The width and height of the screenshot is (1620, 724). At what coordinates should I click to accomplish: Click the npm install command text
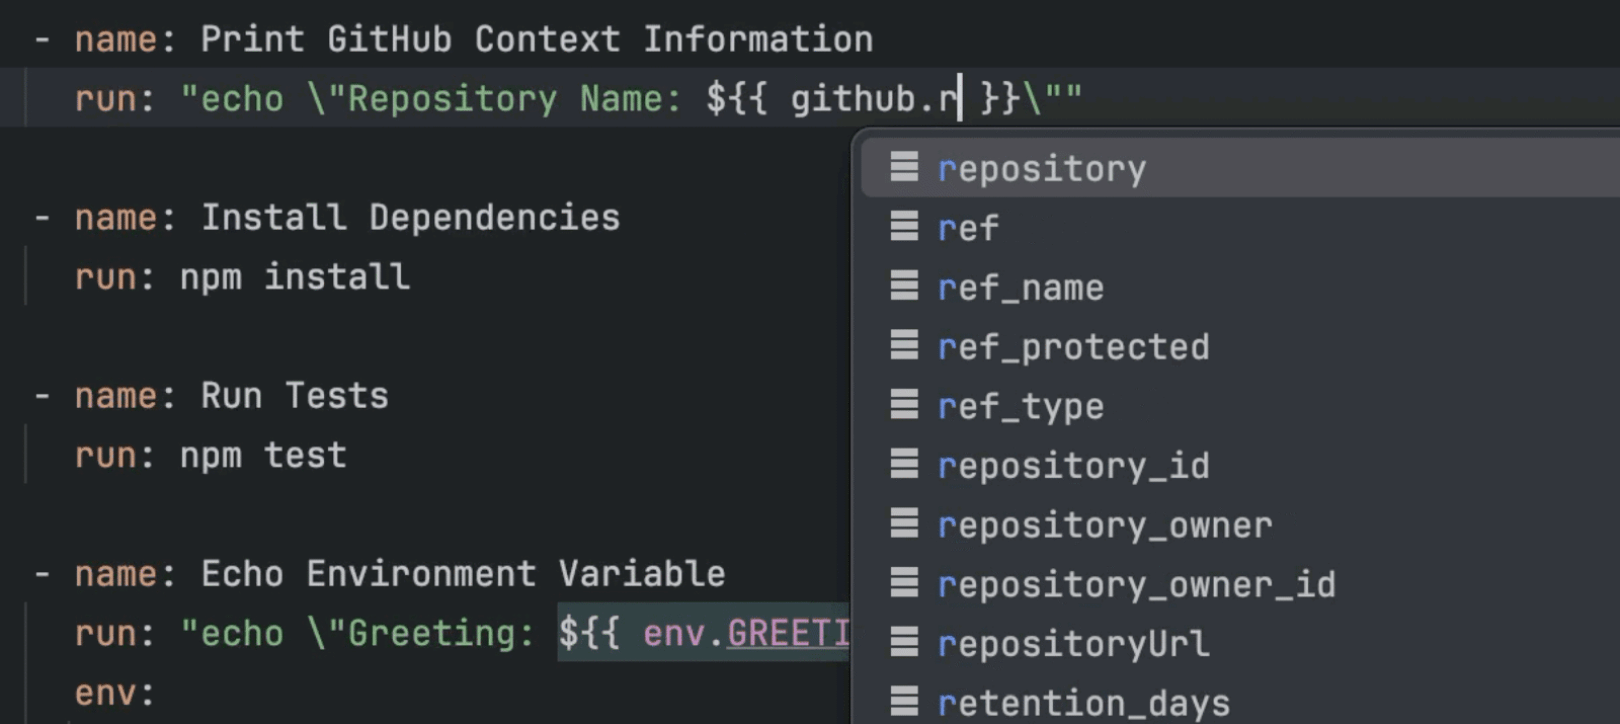294,277
